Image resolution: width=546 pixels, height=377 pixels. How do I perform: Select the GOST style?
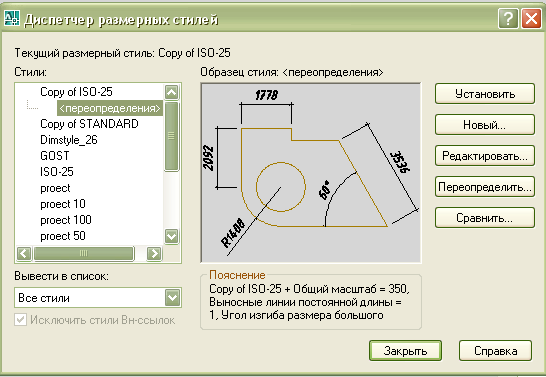pos(55,156)
